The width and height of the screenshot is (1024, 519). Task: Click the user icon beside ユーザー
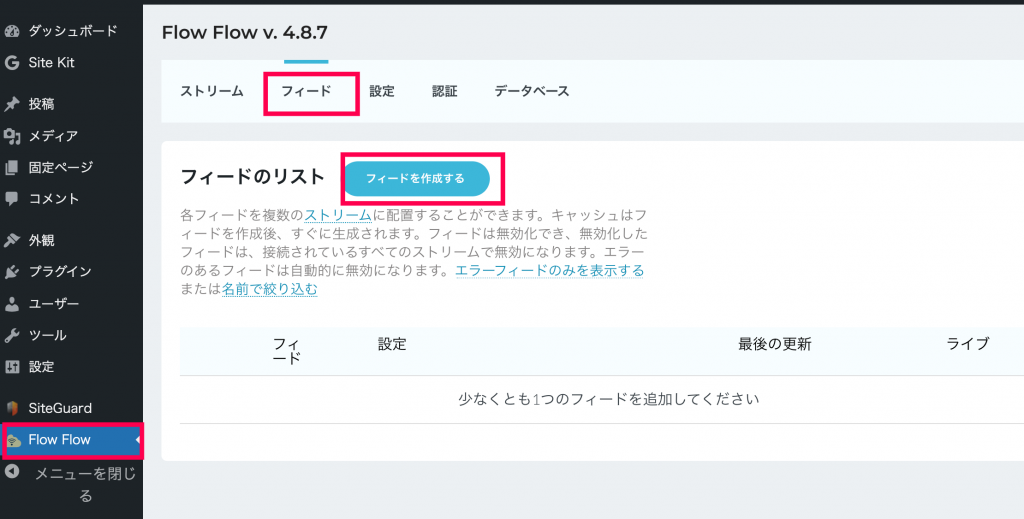pyautogui.click(x=12, y=304)
